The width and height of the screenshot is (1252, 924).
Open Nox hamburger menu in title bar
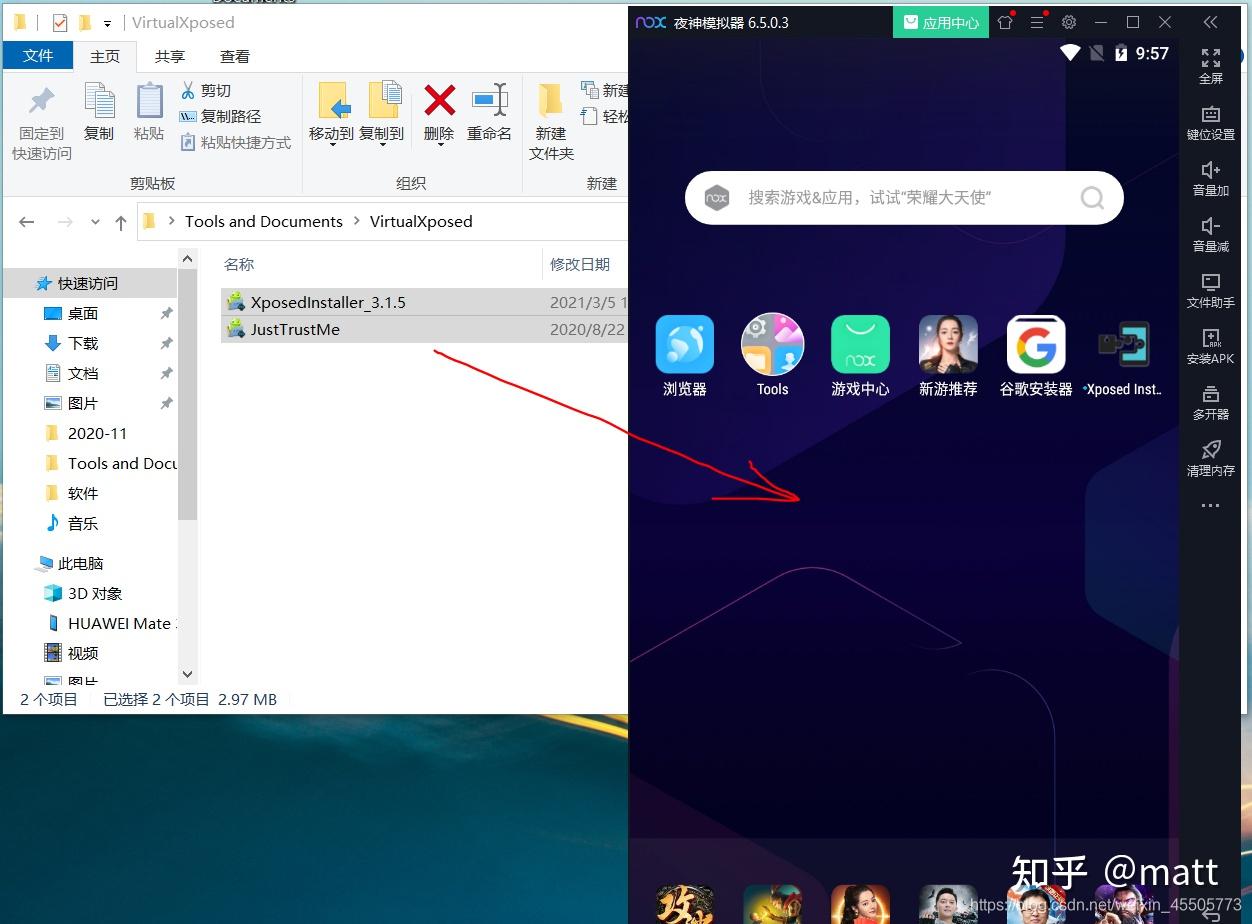[1037, 22]
